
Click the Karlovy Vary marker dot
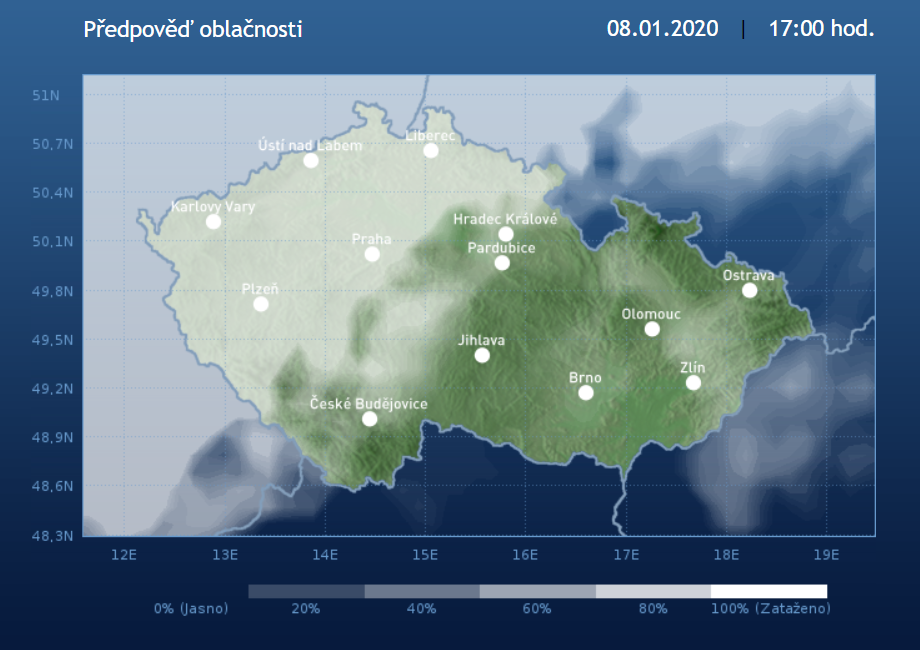[x=214, y=221]
